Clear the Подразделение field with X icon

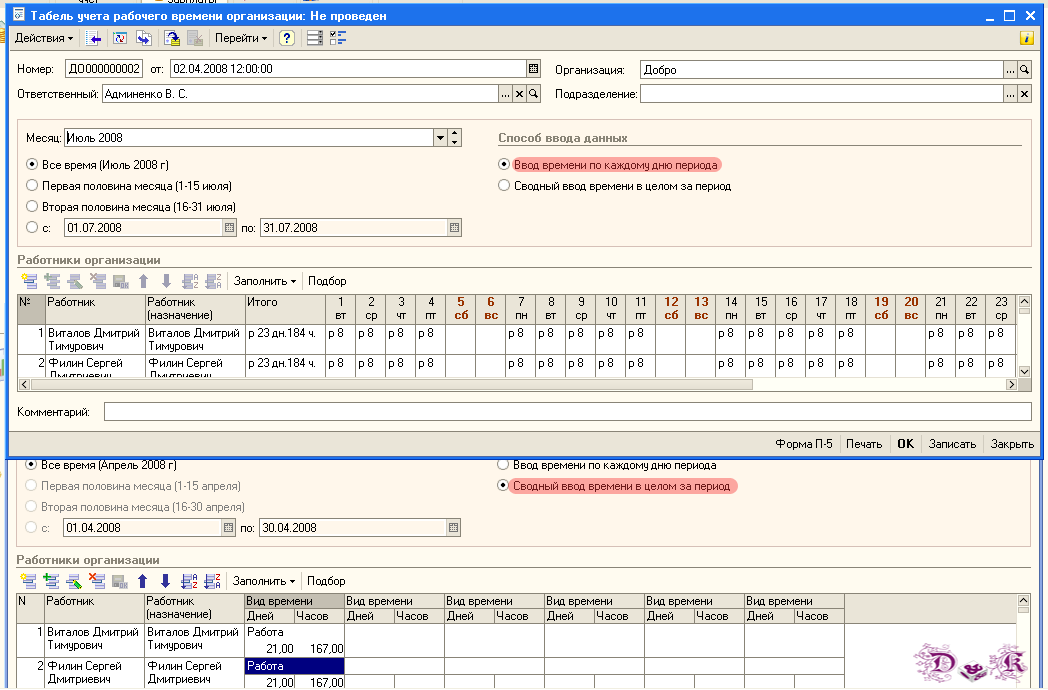(x=1024, y=94)
